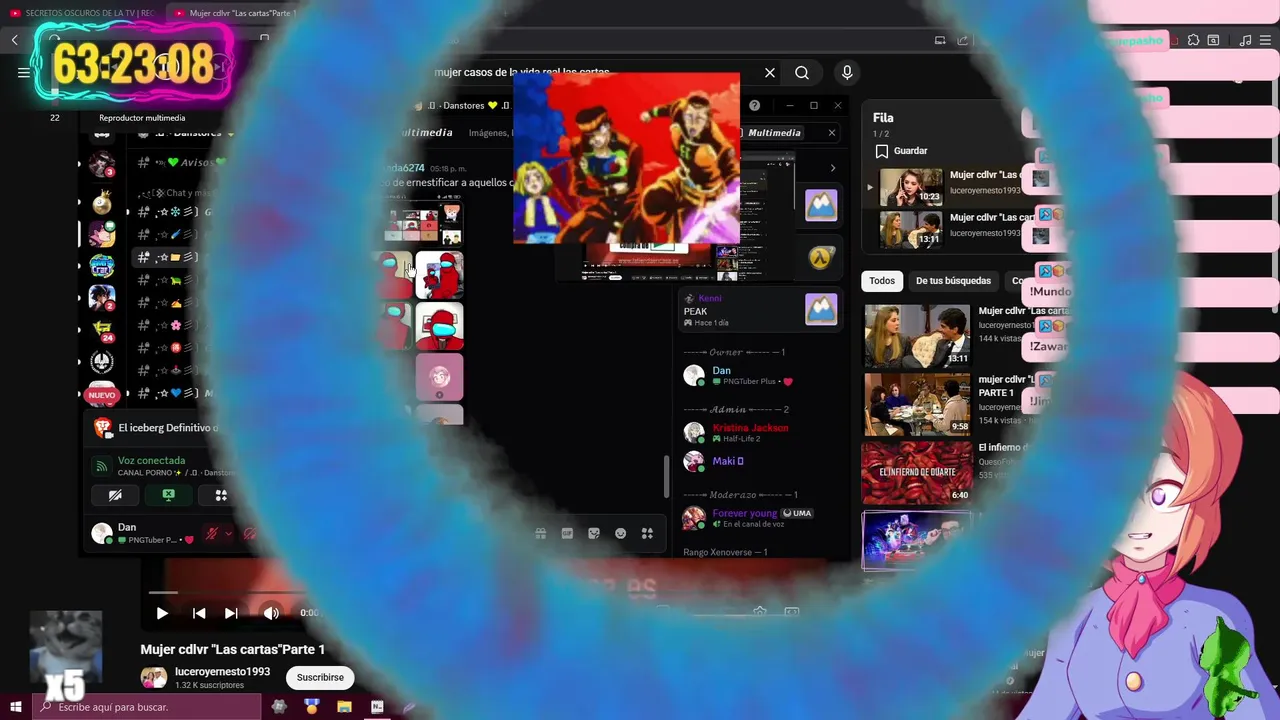Open the Notion taskbar icon

click(377, 707)
